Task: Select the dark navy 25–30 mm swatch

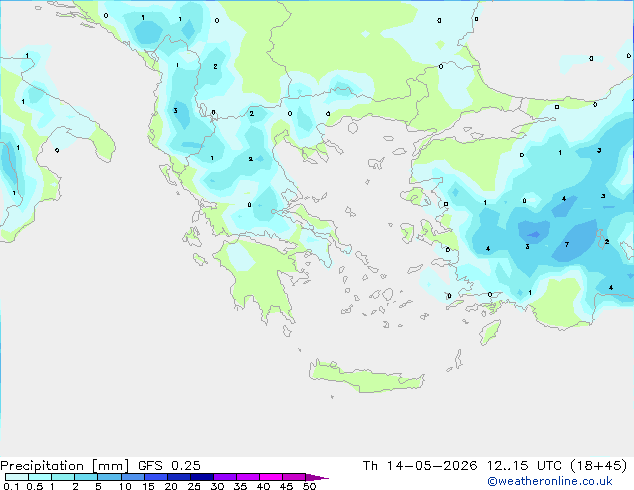Action: coord(202,477)
